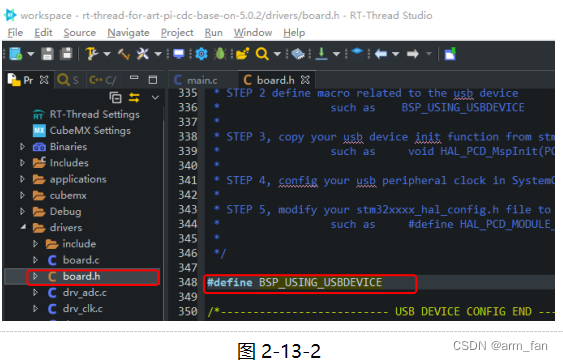Image resolution: width=563 pixels, height=361 pixels.
Task: Select board.h in the project tree
Action: 82,277
